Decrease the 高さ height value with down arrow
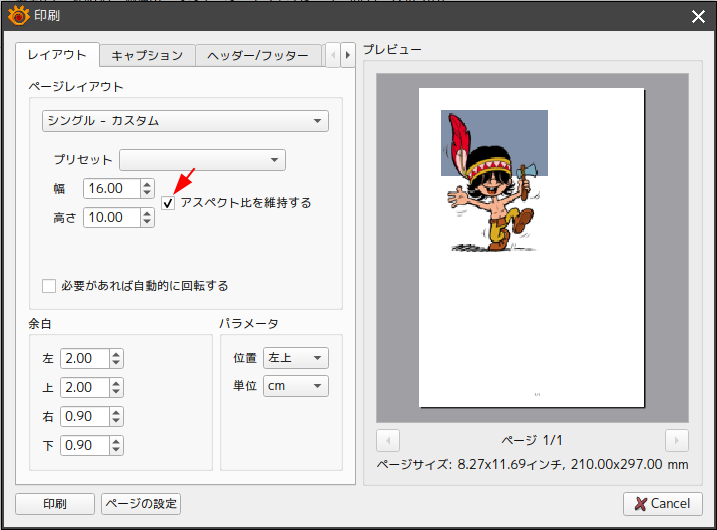Viewport: 717px width, 530px height. [147, 222]
